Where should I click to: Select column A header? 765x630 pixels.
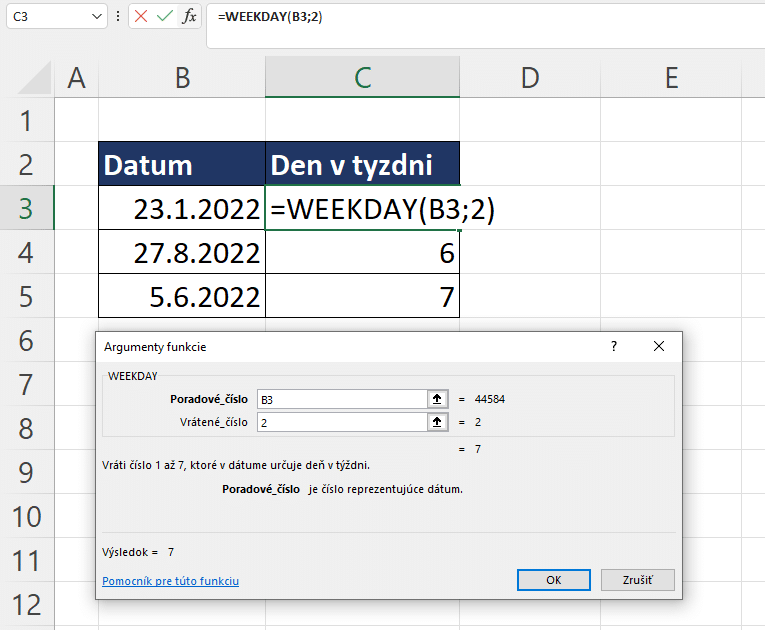(77, 78)
